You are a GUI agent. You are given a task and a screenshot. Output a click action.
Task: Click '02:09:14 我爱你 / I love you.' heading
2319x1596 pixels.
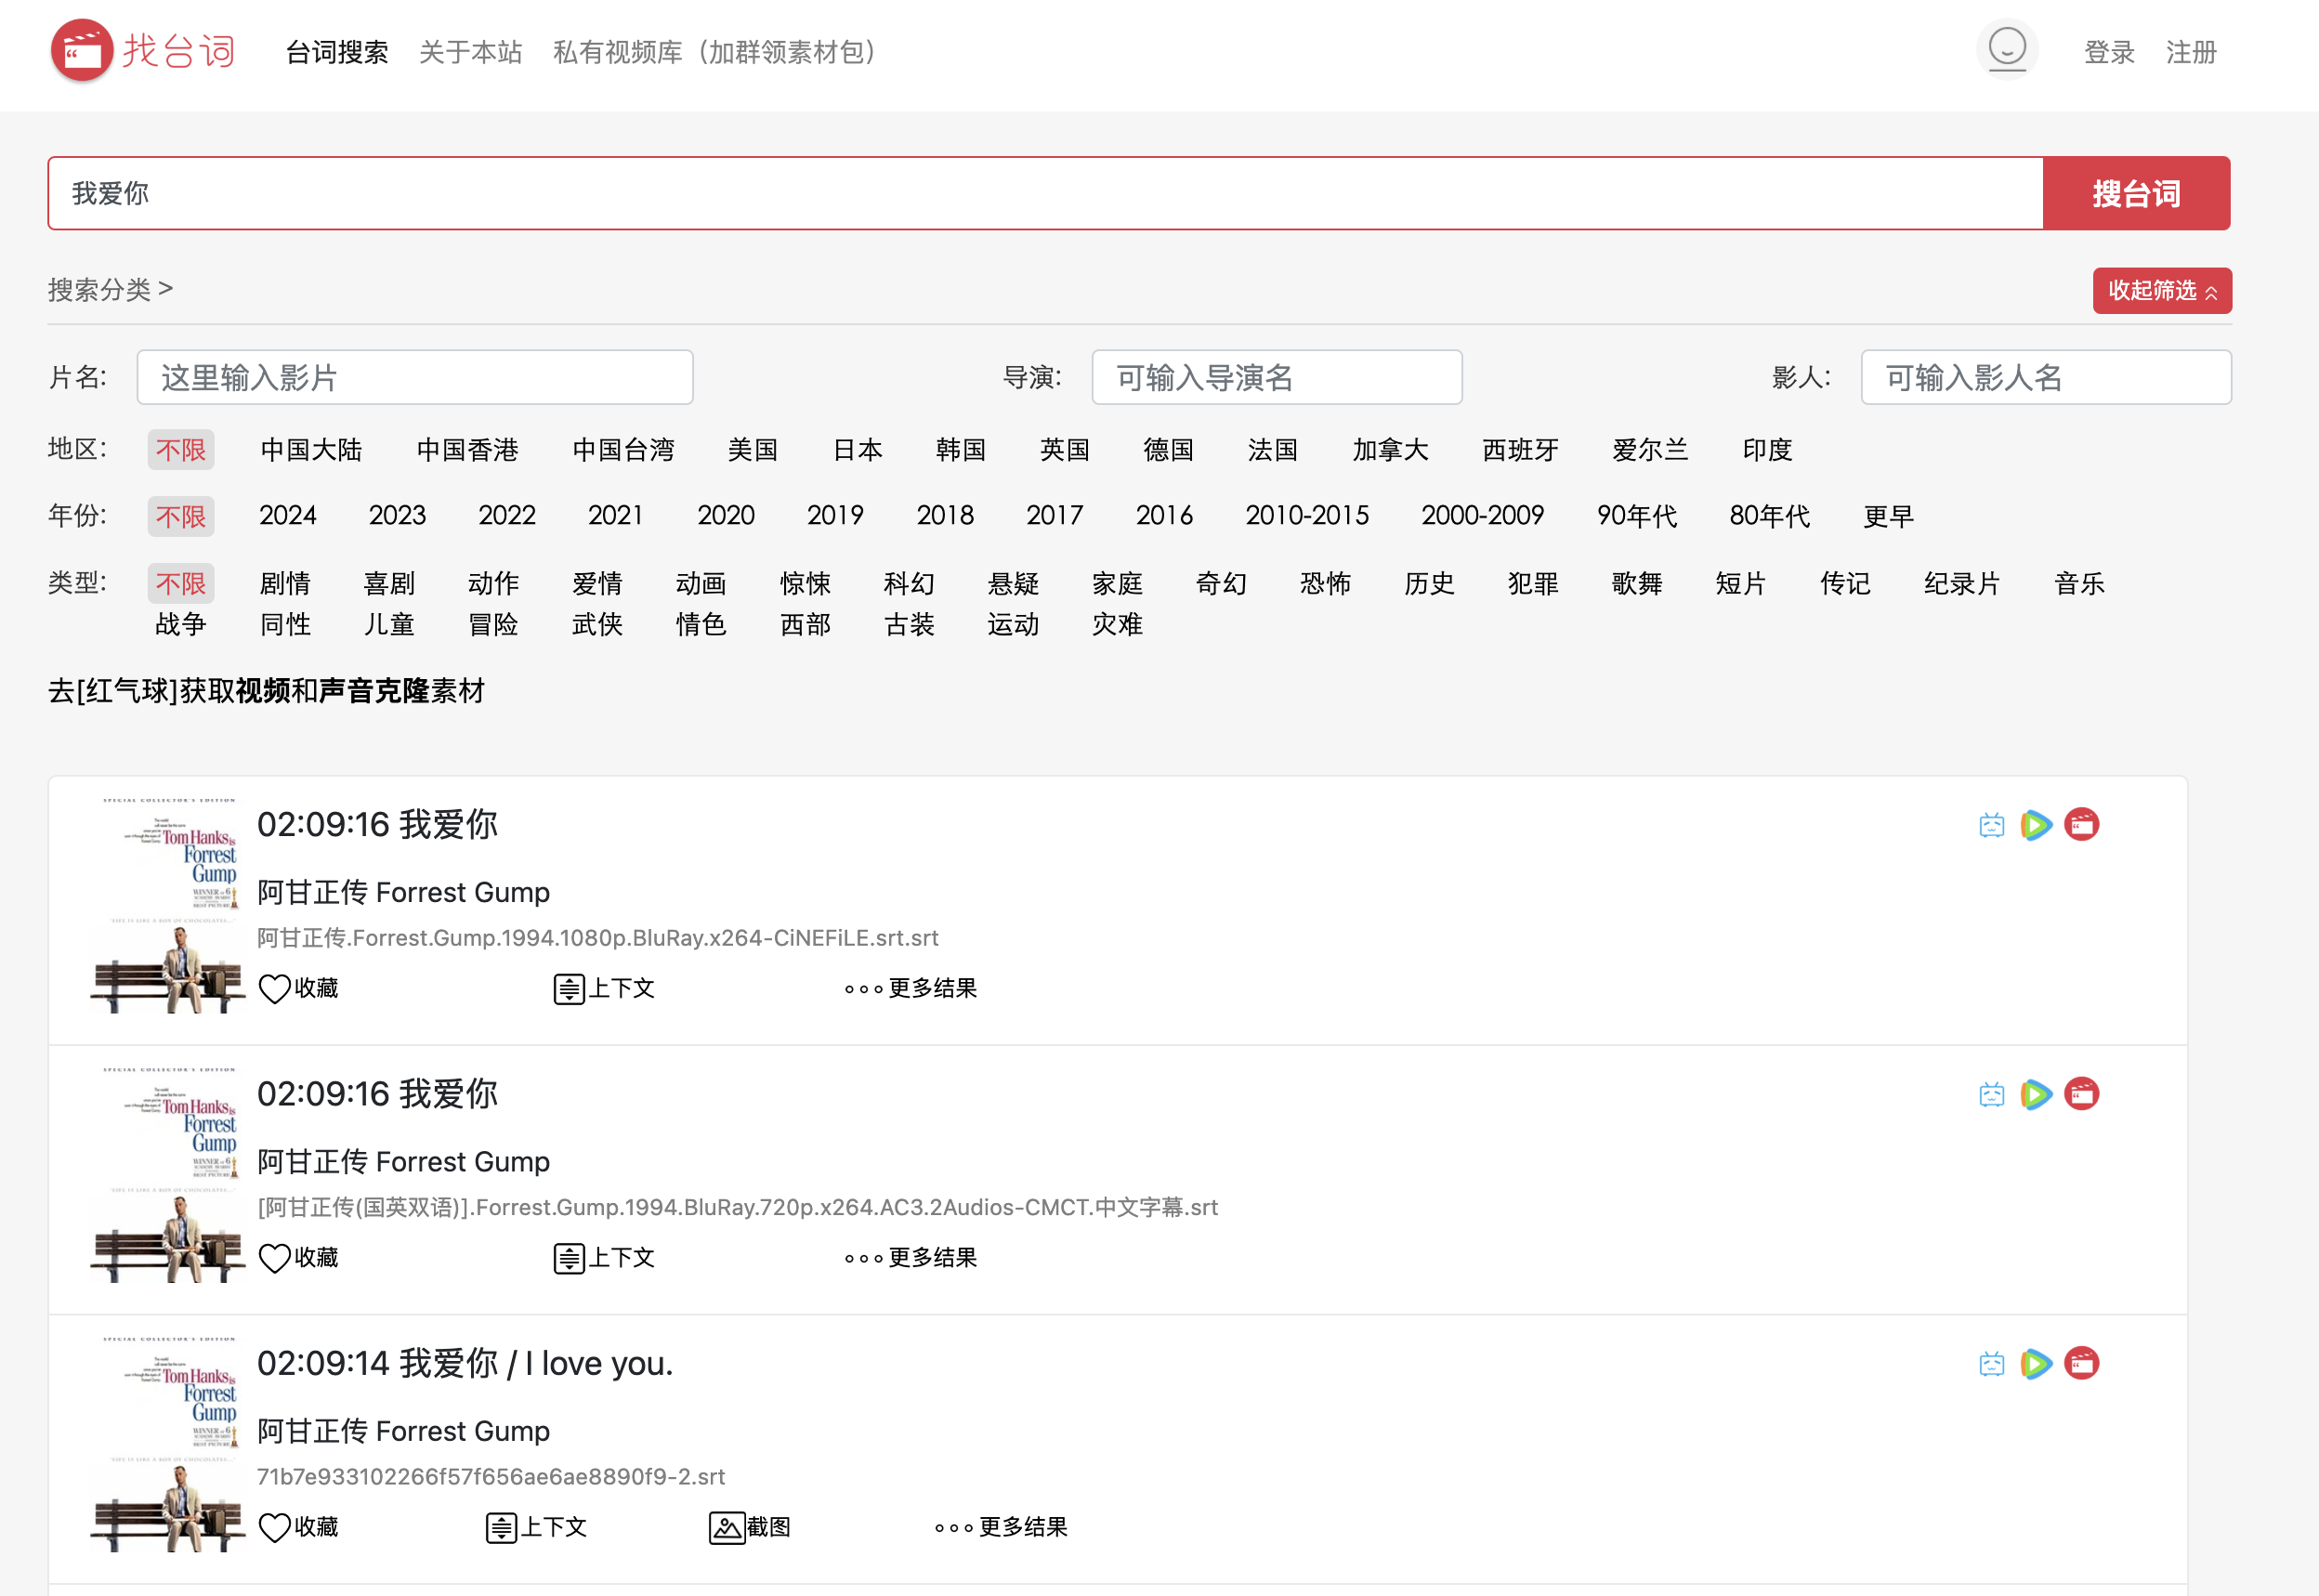coord(465,1364)
